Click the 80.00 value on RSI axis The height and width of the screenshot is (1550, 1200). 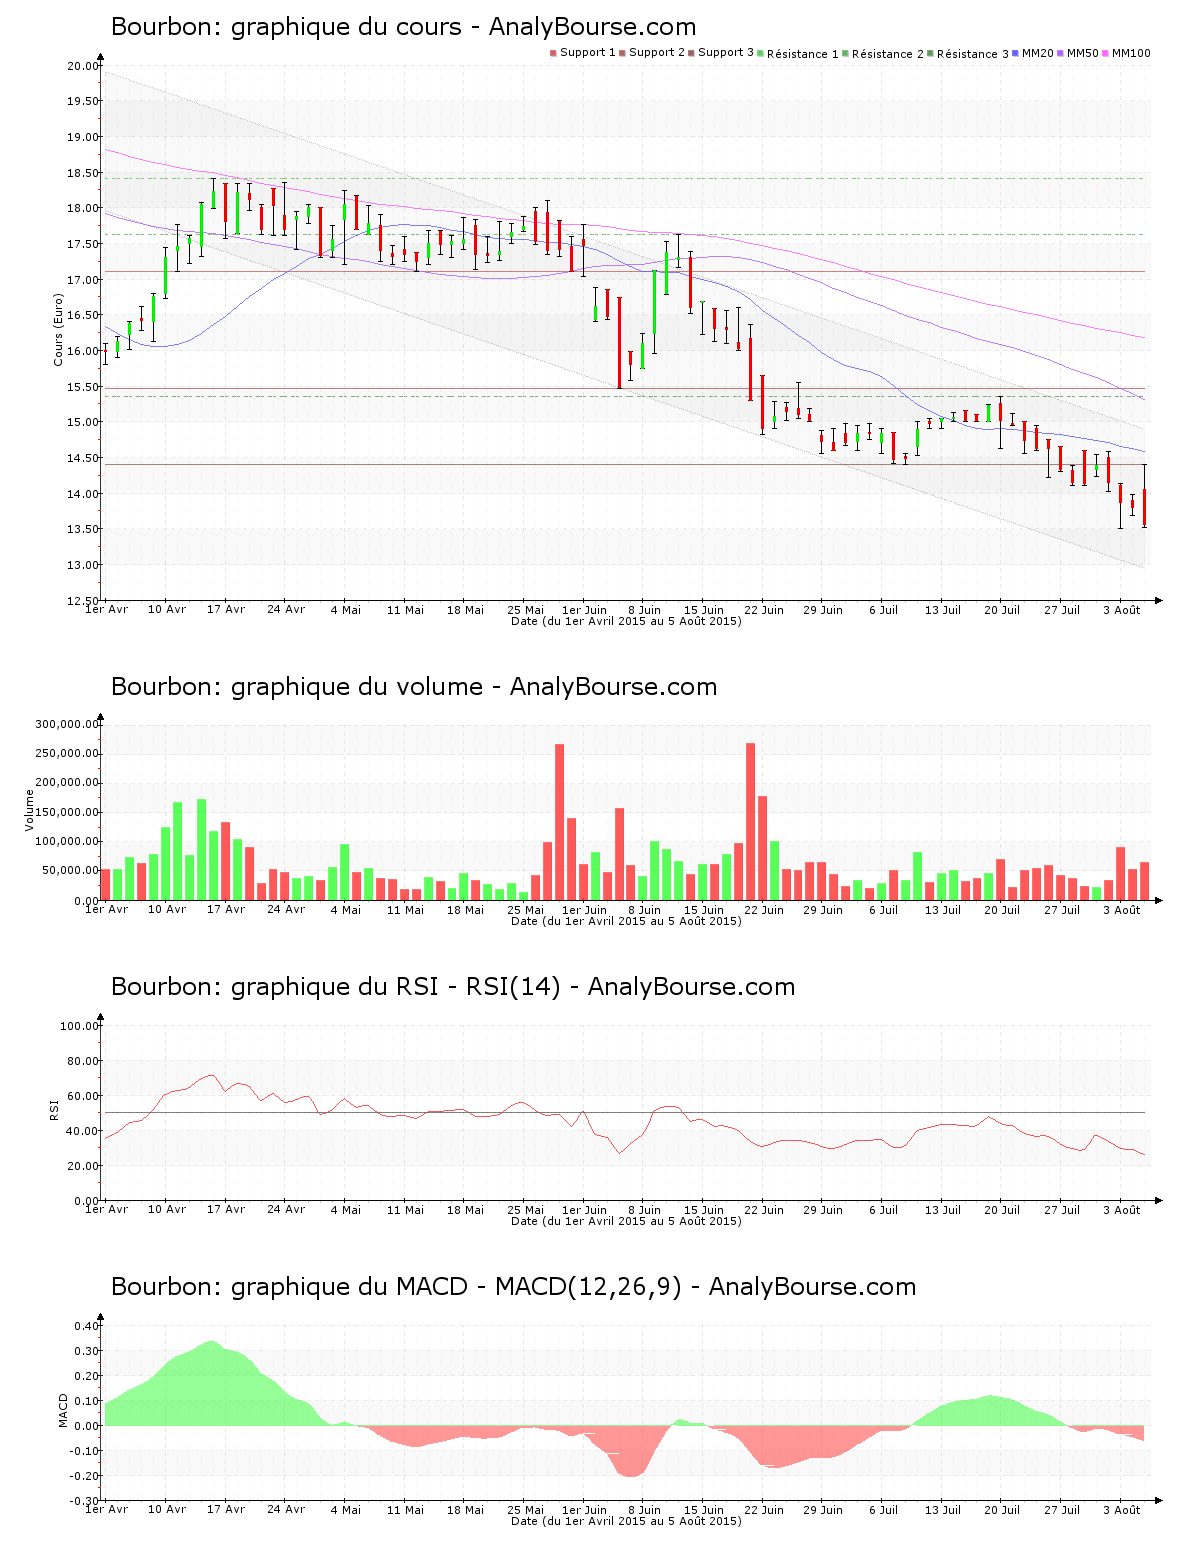83,1061
